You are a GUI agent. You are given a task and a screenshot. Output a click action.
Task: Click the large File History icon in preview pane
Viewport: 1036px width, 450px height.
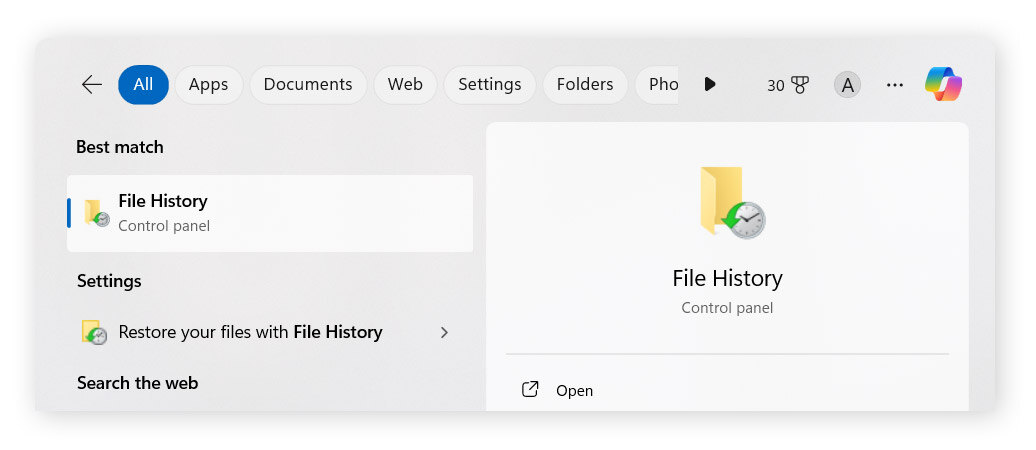(732, 202)
